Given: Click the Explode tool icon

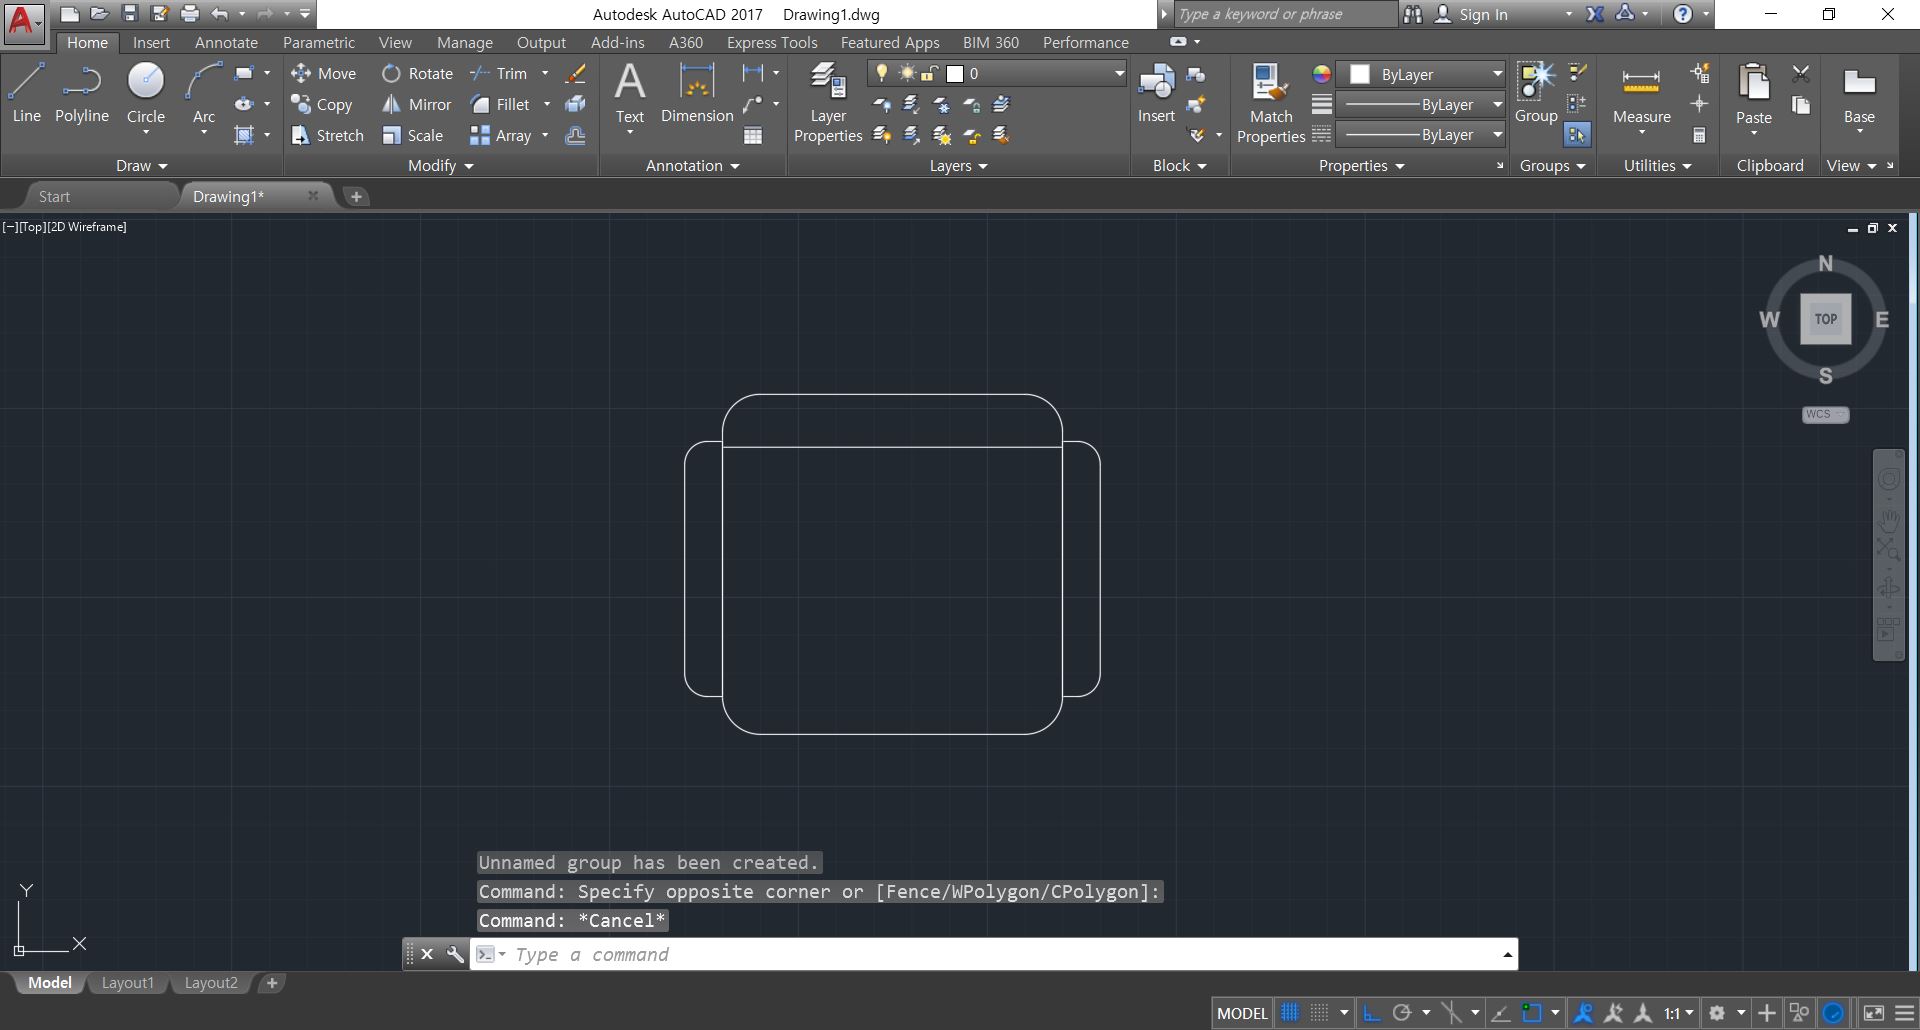Looking at the screenshot, I should pyautogui.click(x=575, y=104).
